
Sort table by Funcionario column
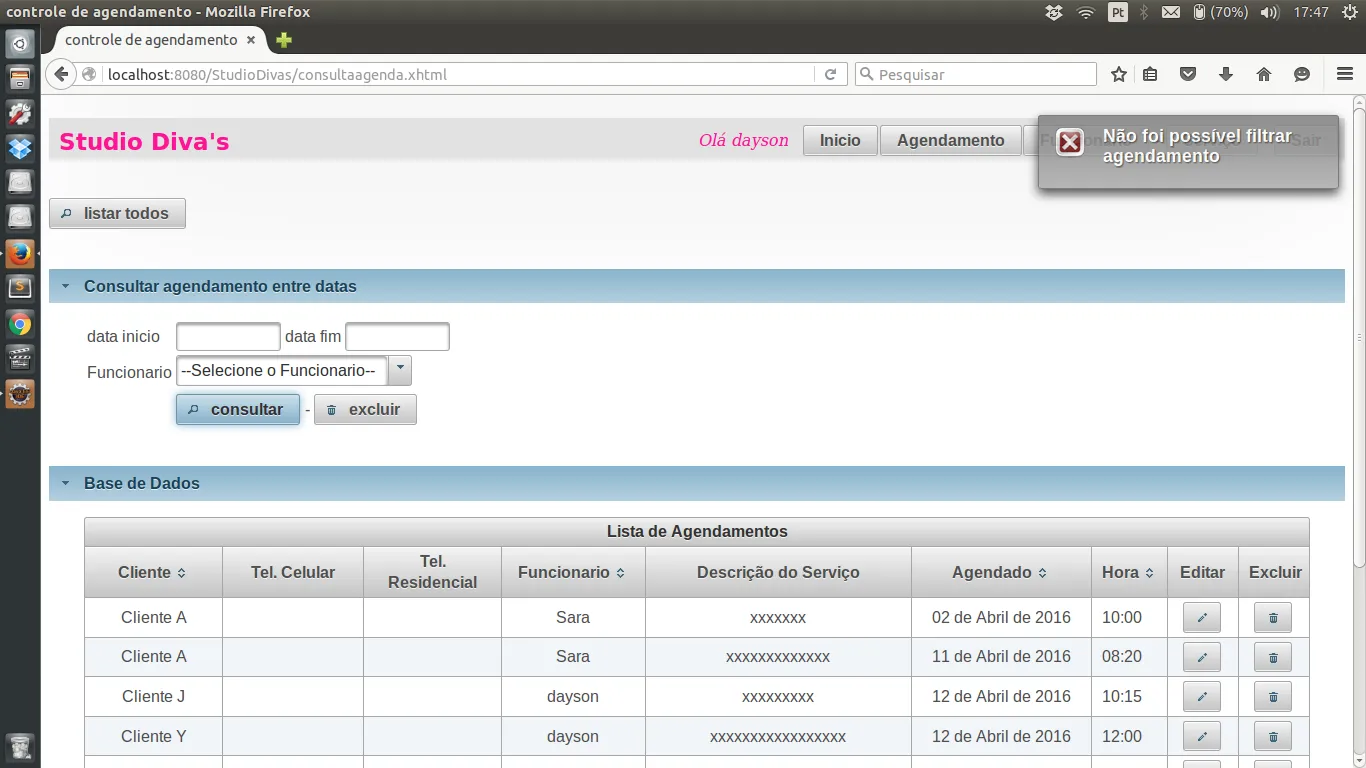pyautogui.click(x=621, y=573)
